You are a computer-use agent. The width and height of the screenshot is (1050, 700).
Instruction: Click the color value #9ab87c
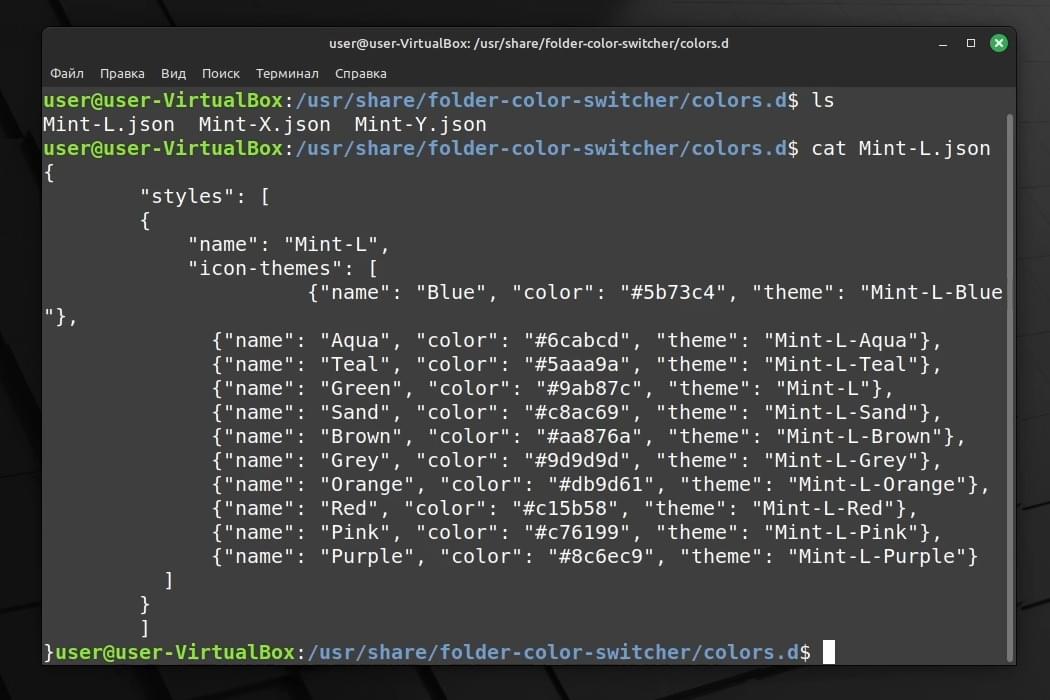tap(589, 389)
